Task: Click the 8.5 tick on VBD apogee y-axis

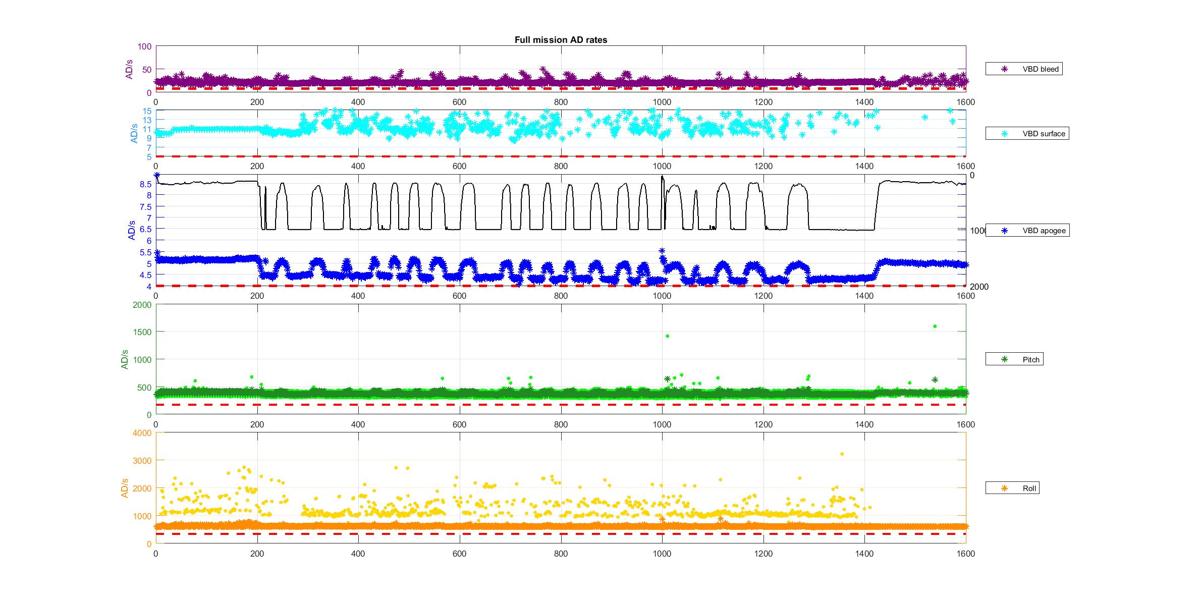Action: (x=145, y=184)
